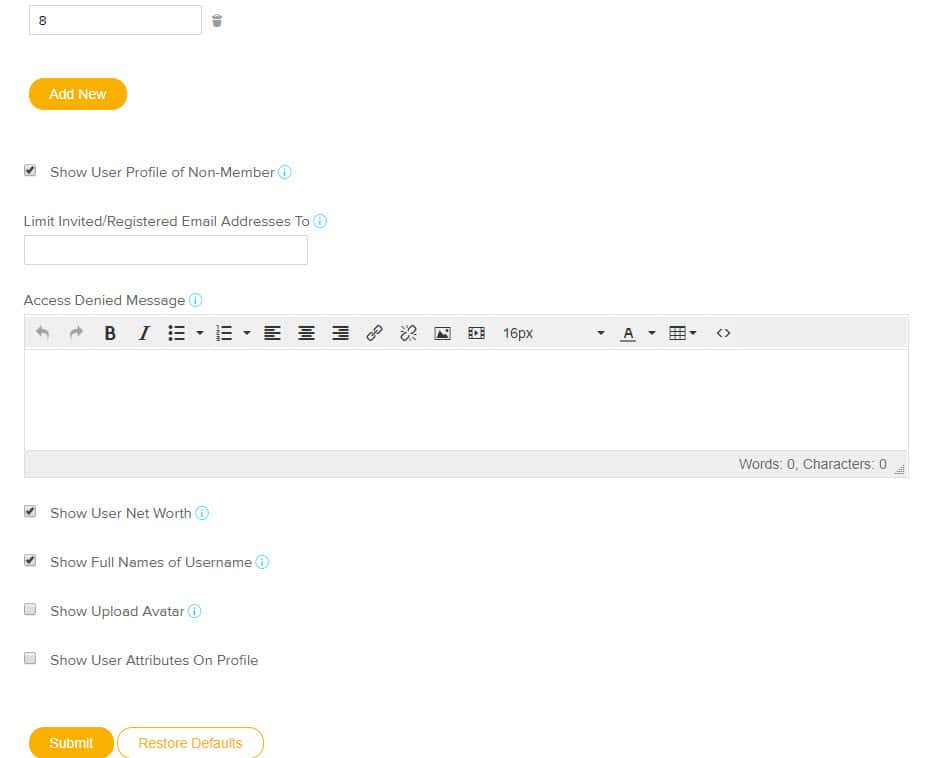This screenshot has height=758, width=939.
Task: Info icon next to Show User Profile of Non-Member
Action: [x=285, y=172]
